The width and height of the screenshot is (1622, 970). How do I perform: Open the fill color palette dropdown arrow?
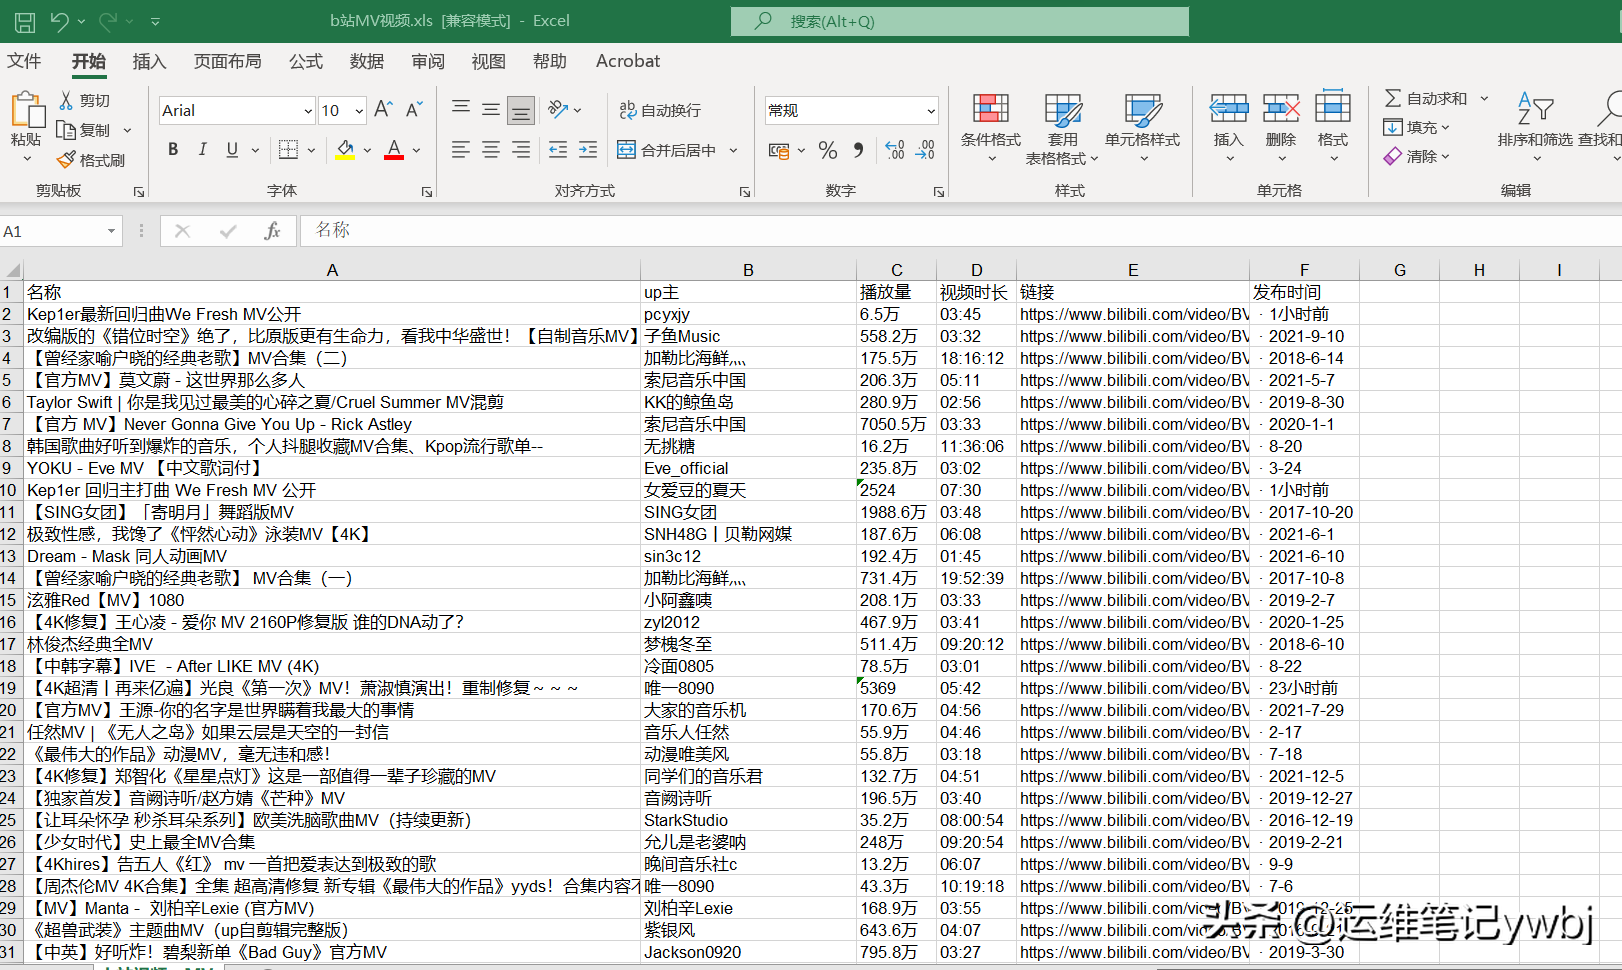coord(368,150)
